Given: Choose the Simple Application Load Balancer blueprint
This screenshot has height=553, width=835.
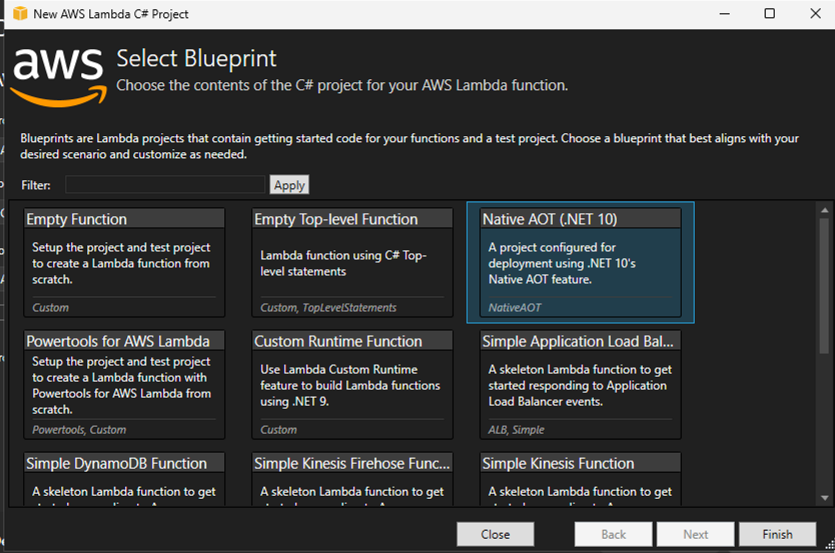Looking at the screenshot, I should pyautogui.click(x=580, y=384).
